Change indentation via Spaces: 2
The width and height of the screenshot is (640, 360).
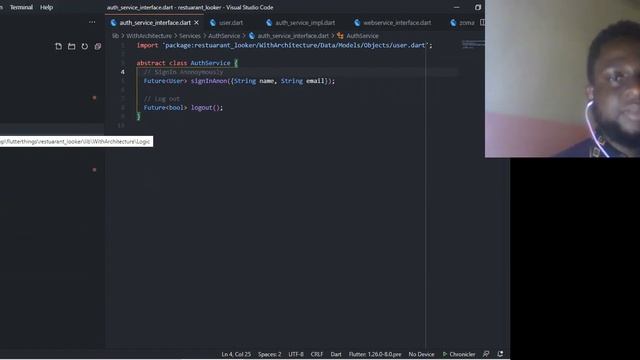(x=269, y=354)
